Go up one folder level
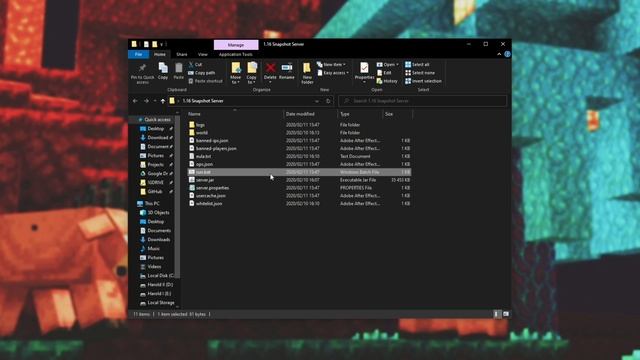 (162, 101)
